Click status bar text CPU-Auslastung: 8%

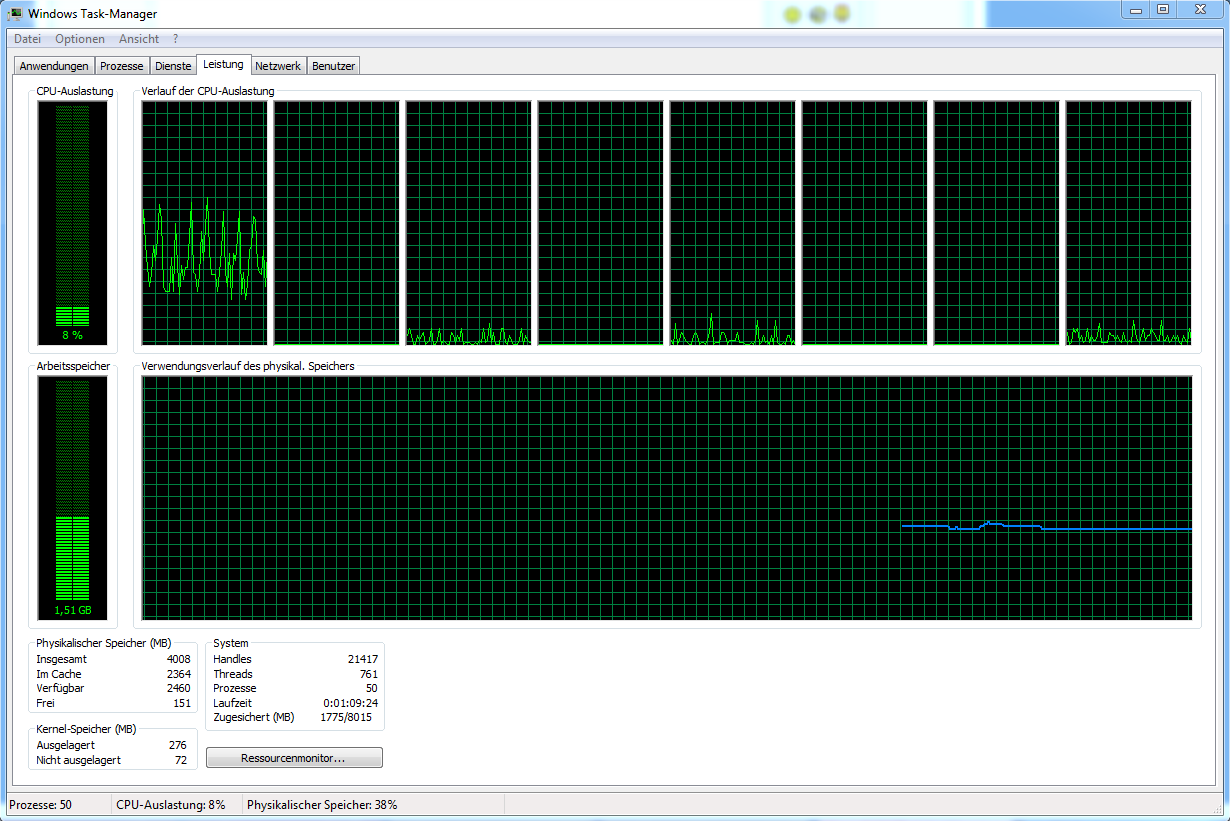click(x=171, y=804)
